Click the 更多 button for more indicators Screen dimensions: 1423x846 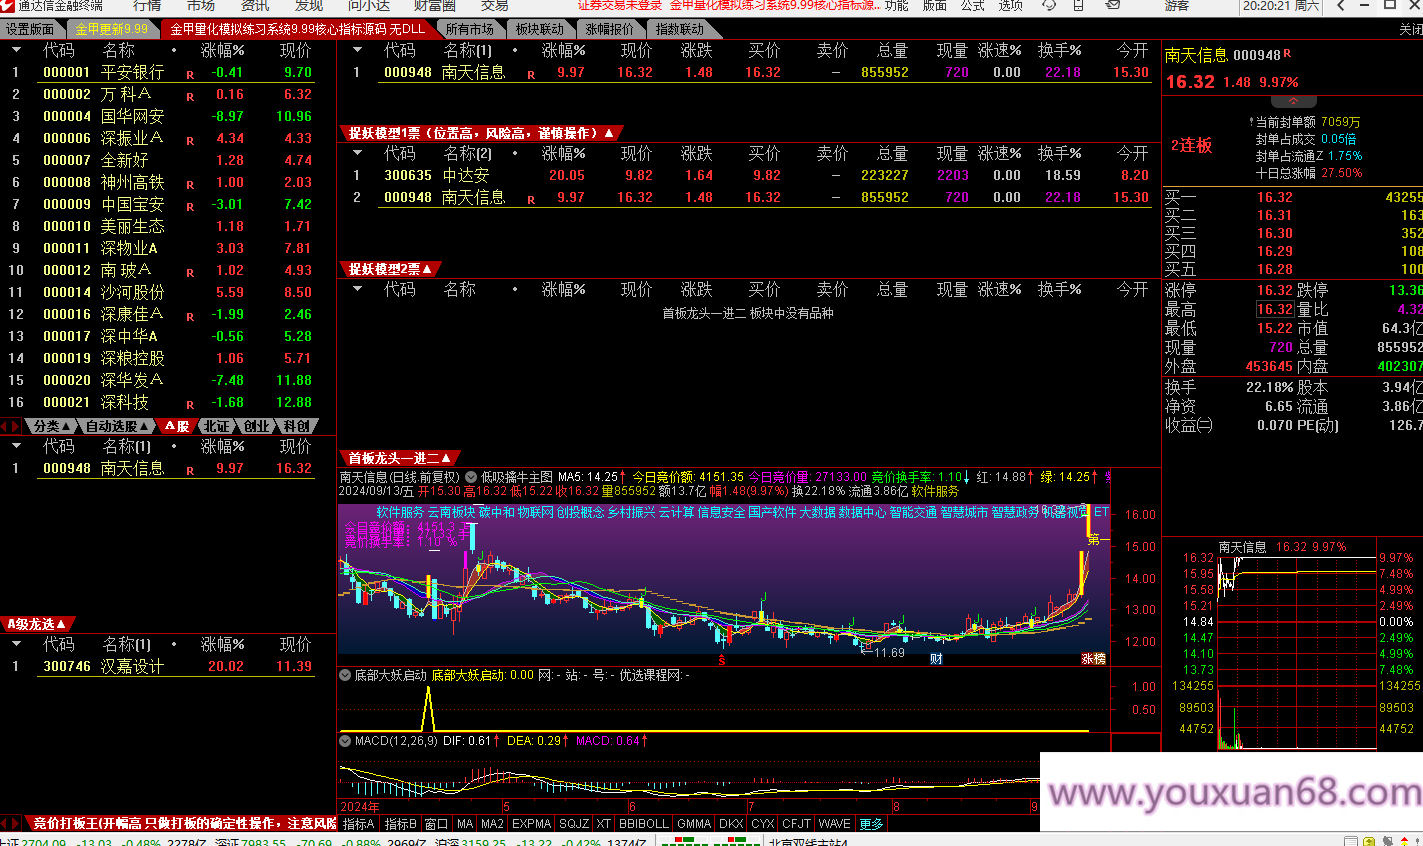869,824
